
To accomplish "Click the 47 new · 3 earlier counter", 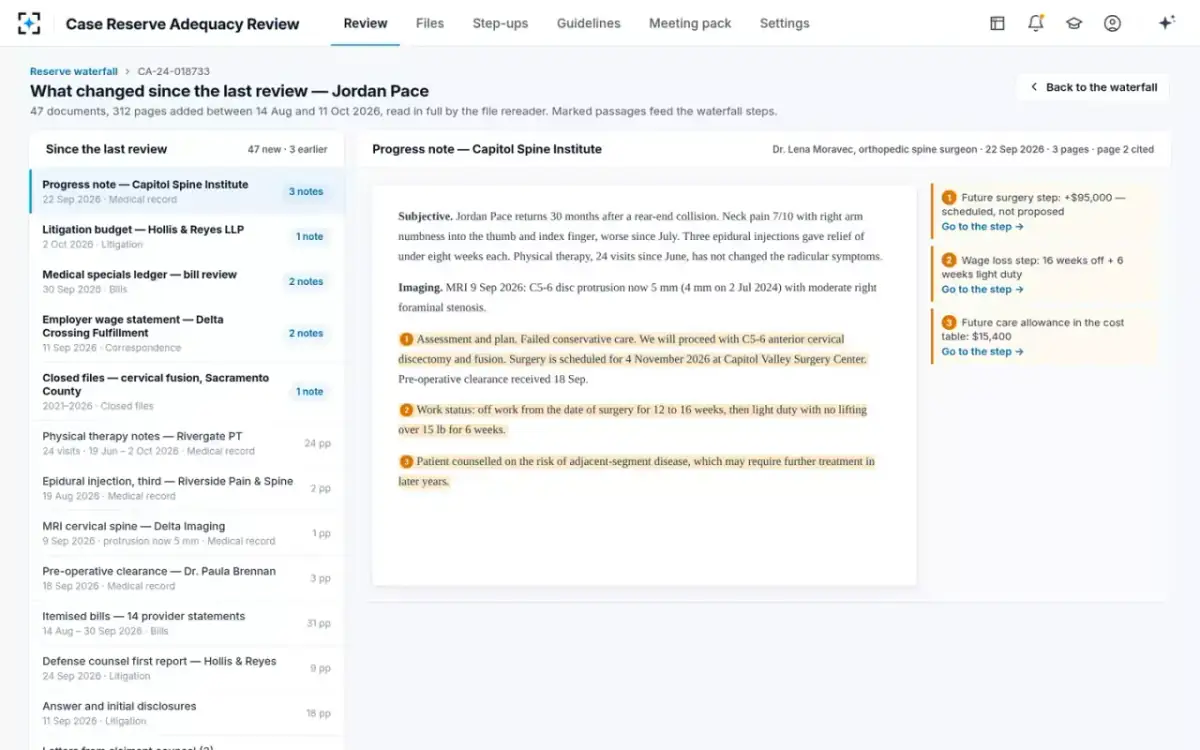I will [x=288, y=149].
